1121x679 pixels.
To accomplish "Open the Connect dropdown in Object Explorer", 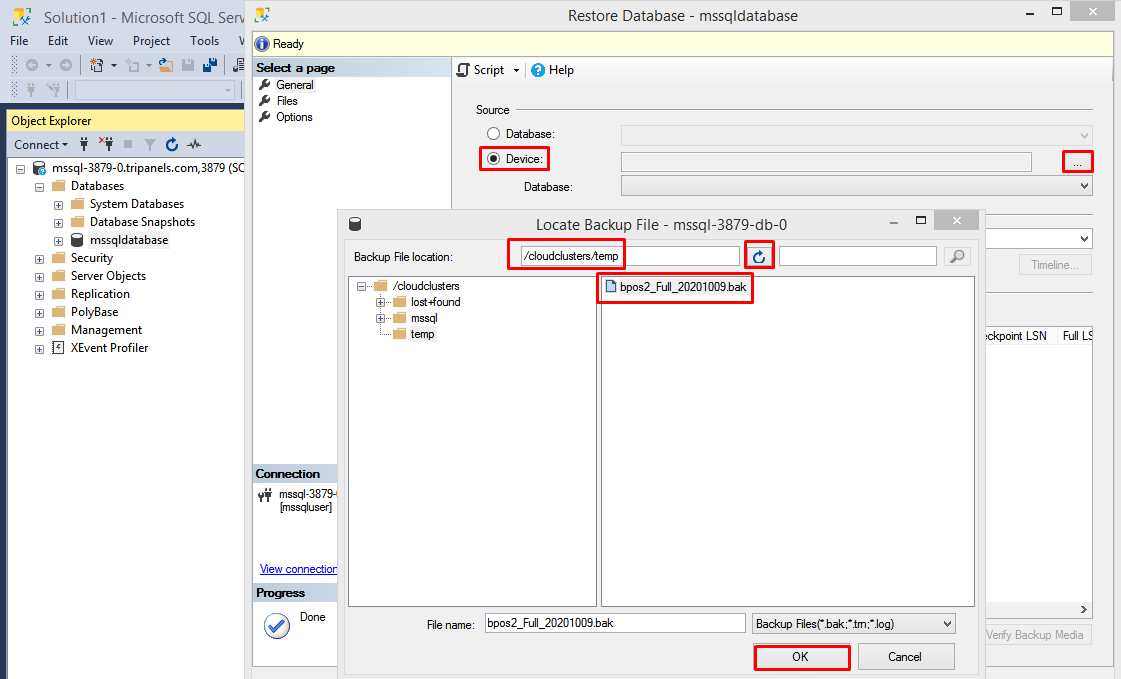I will point(41,145).
